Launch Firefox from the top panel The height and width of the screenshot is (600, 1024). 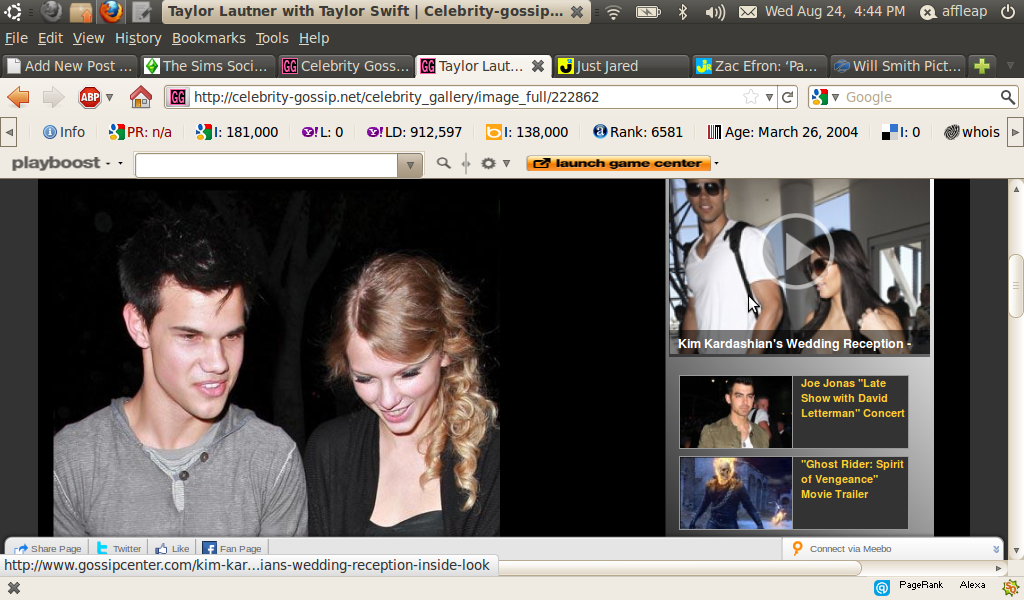click(x=111, y=12)
